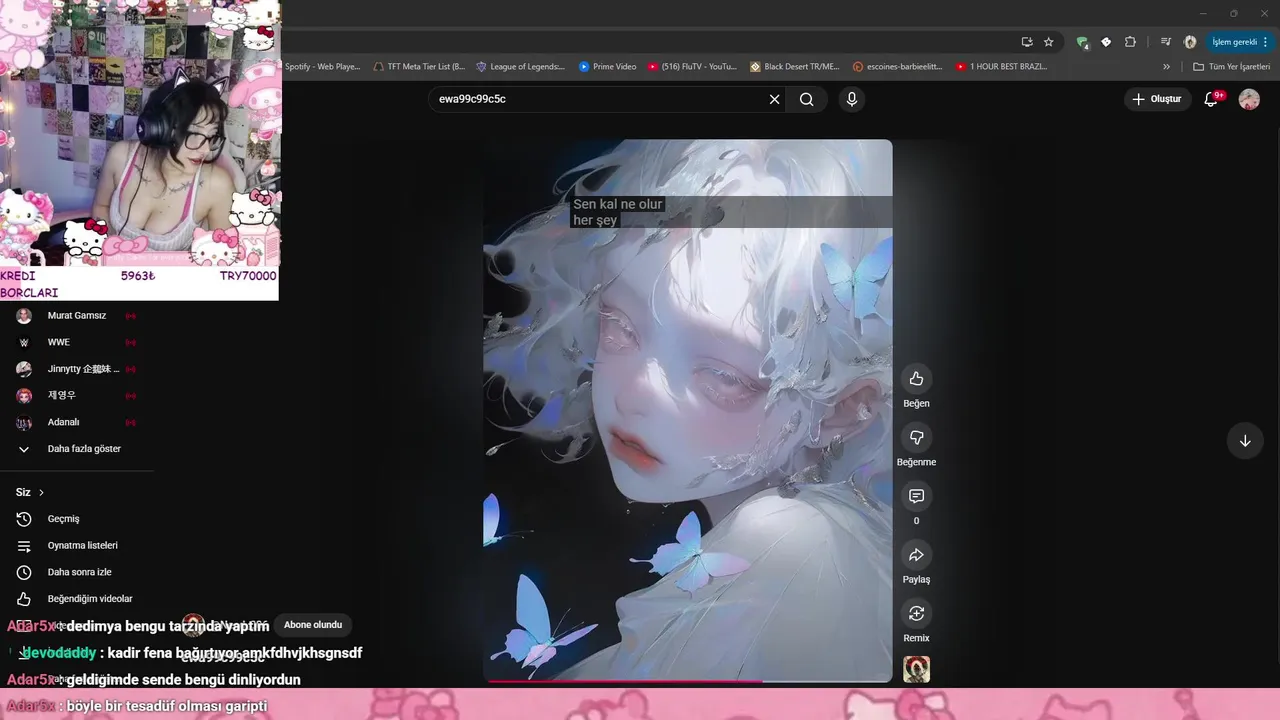
Task: Start a voice search with the microphone
Action: click(x=851, y=99)
